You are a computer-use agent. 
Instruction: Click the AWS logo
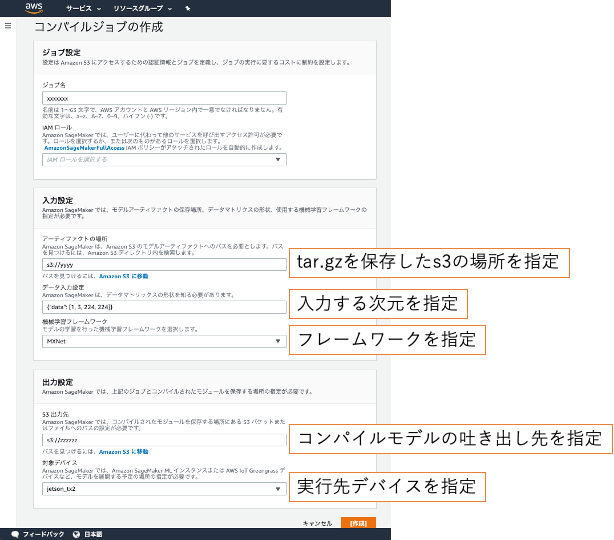[x=34, y=8]
